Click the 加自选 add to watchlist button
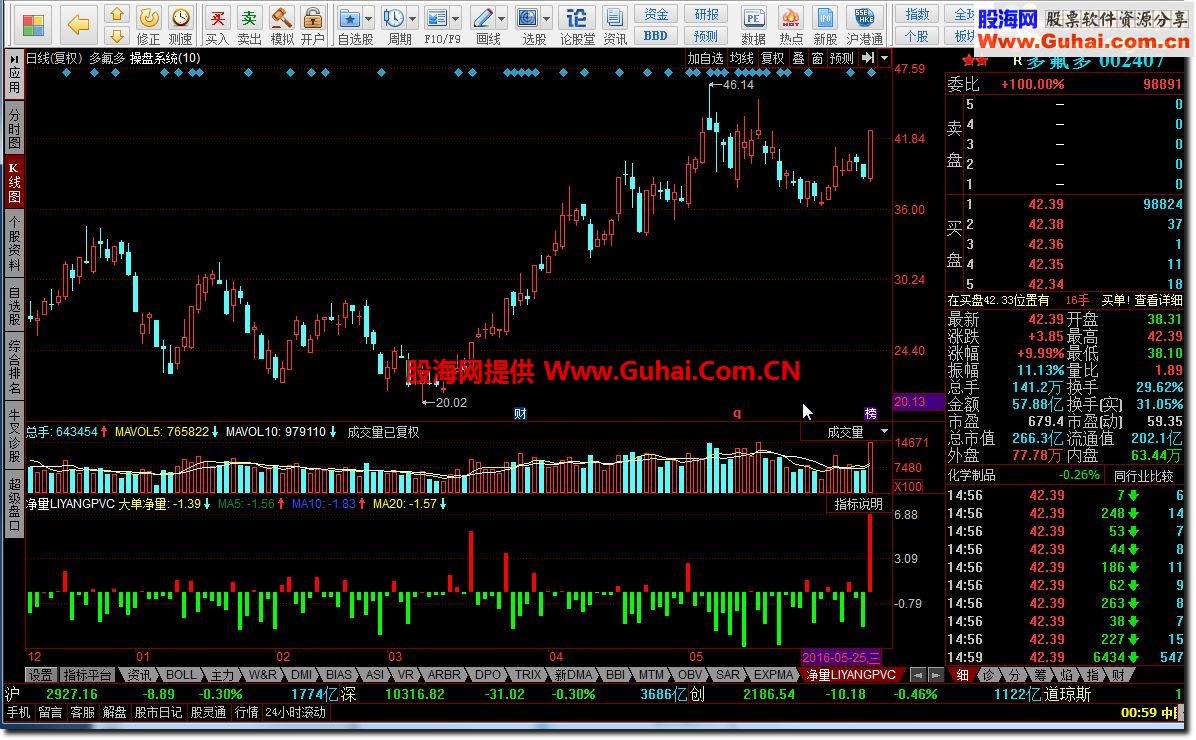 705,58
